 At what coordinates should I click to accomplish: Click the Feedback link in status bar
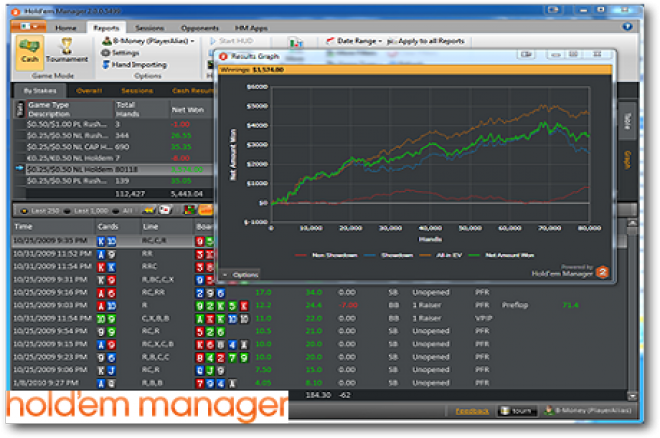(472, 411)
